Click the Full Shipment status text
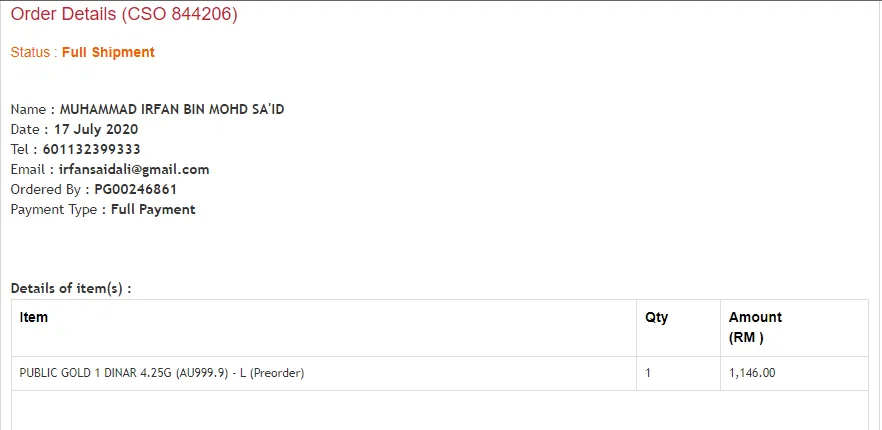882x430 pixels. coord(108,52)
